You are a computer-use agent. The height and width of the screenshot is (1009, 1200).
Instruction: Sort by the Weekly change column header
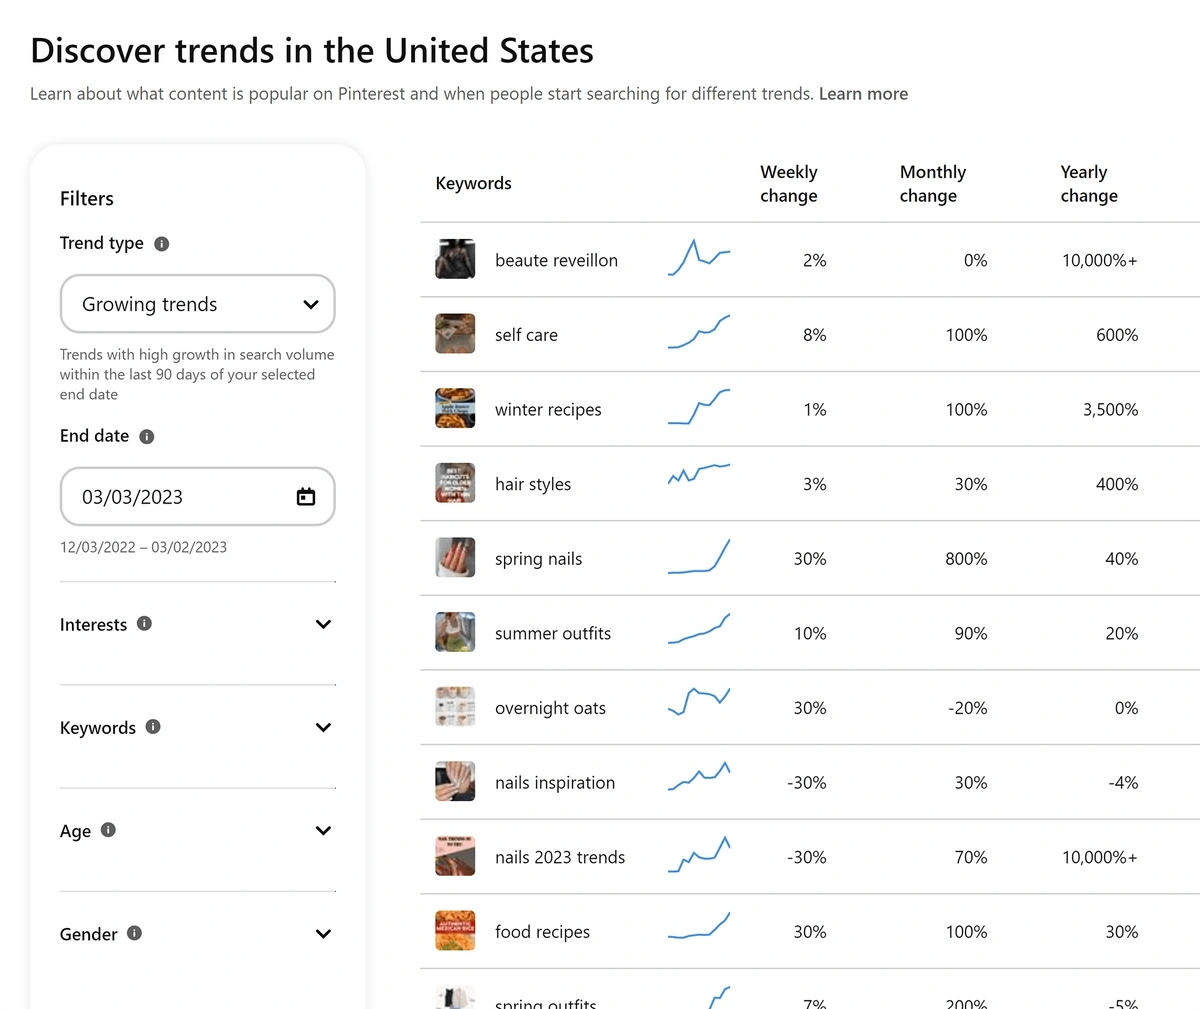pos(789,184)
